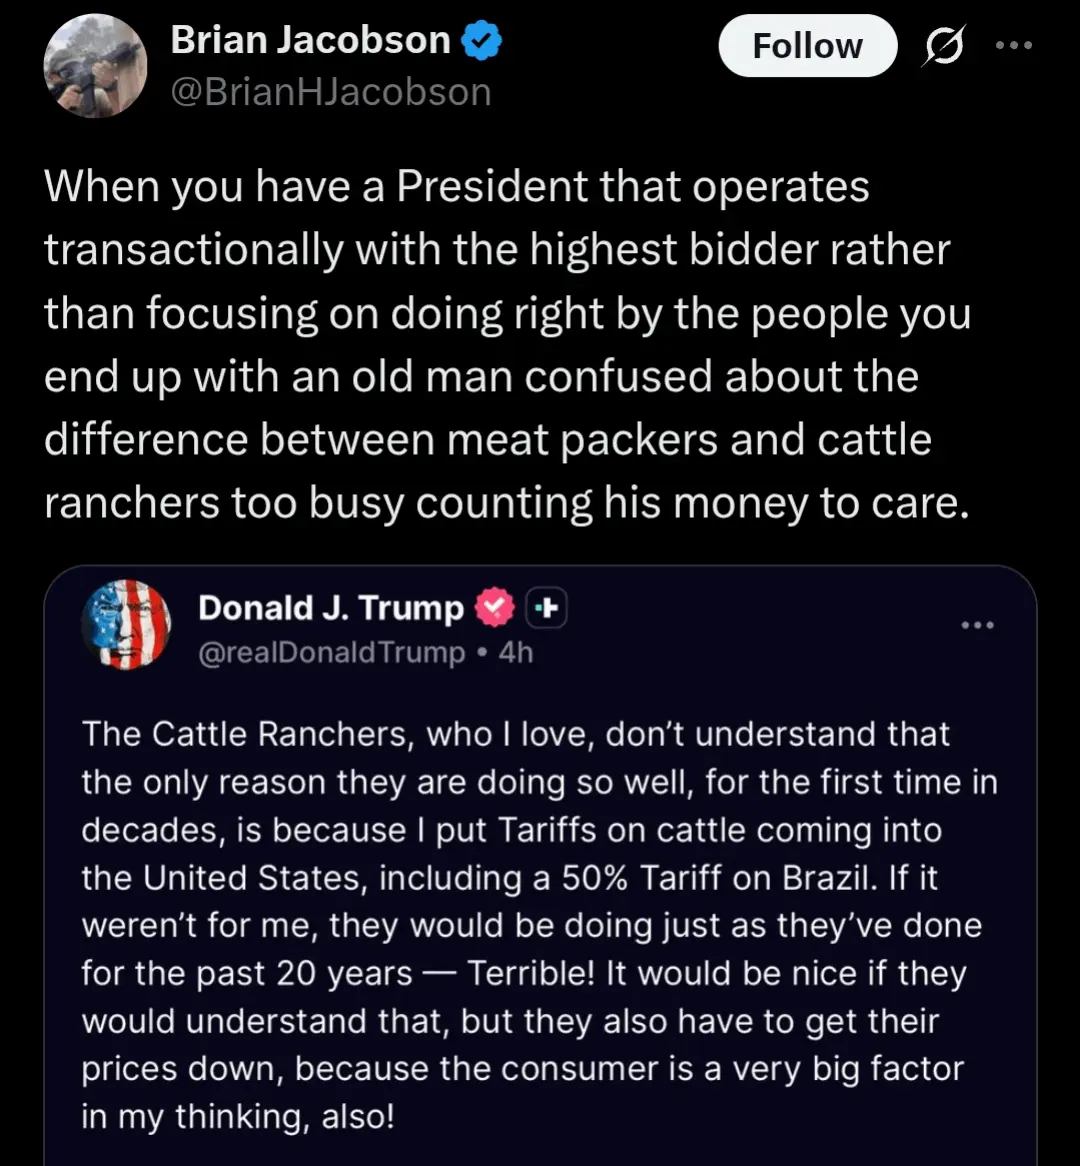
Task: Click Donald J. Trump's red verified badge
Action: (x=494, y=608)
